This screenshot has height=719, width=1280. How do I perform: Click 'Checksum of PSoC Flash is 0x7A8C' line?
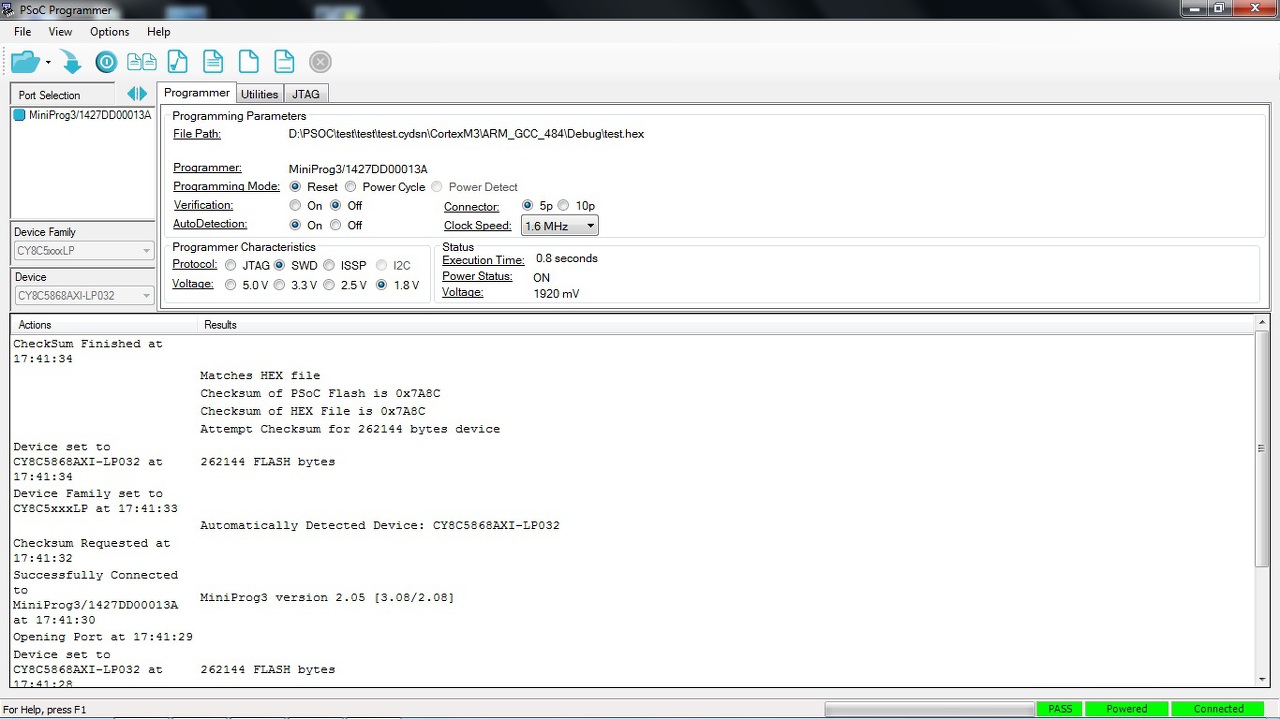320,393
